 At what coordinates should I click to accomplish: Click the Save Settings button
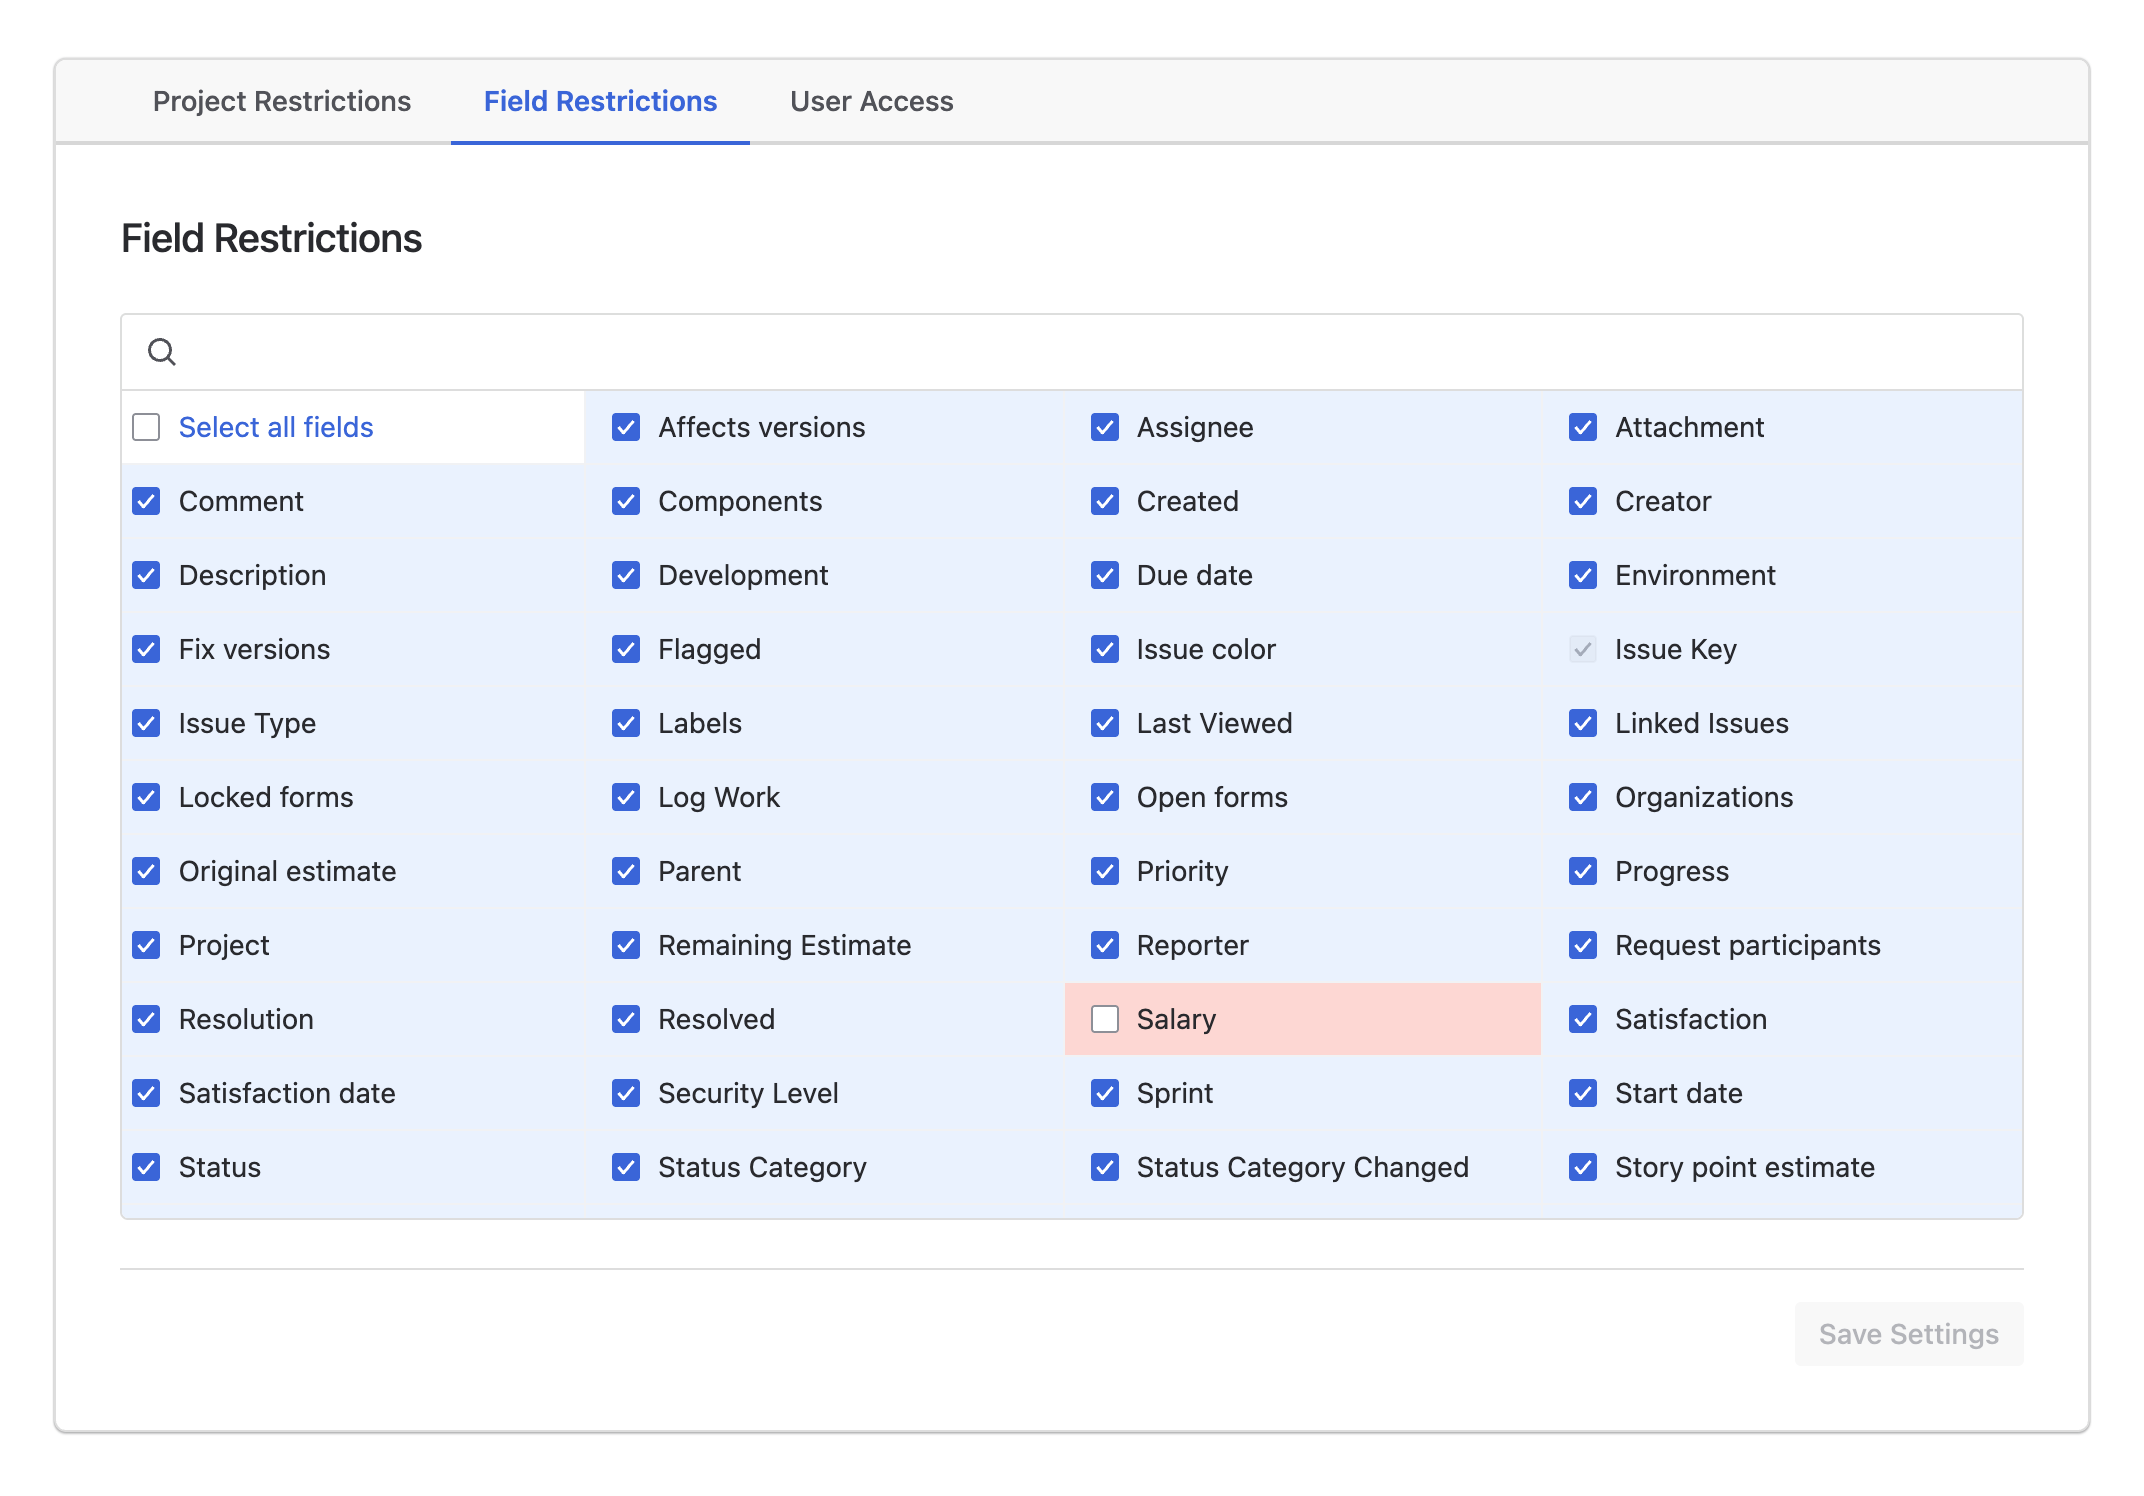(x=1908, y=1334)
